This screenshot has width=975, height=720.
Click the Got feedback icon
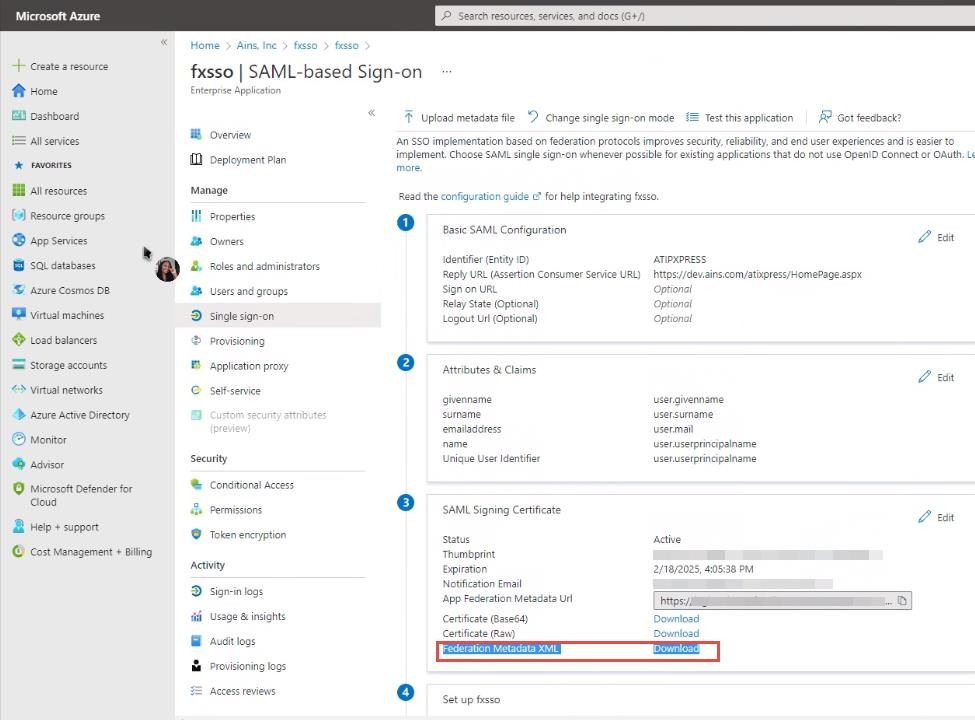(825, 117)
